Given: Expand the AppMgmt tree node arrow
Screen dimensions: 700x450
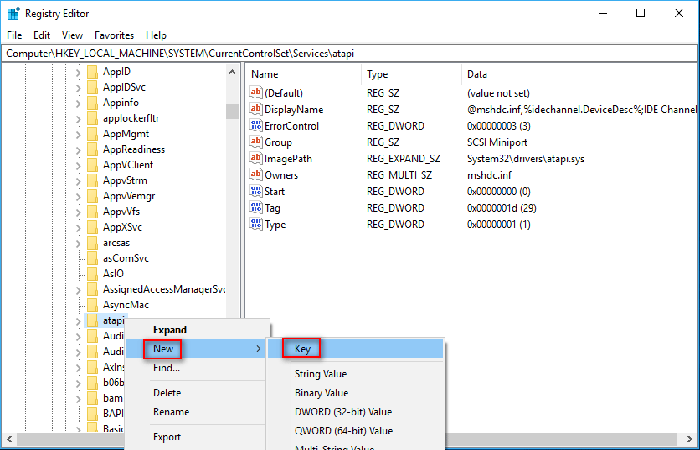Looking at the screenshot, I should pyautogui.click(x=78, y=134).
